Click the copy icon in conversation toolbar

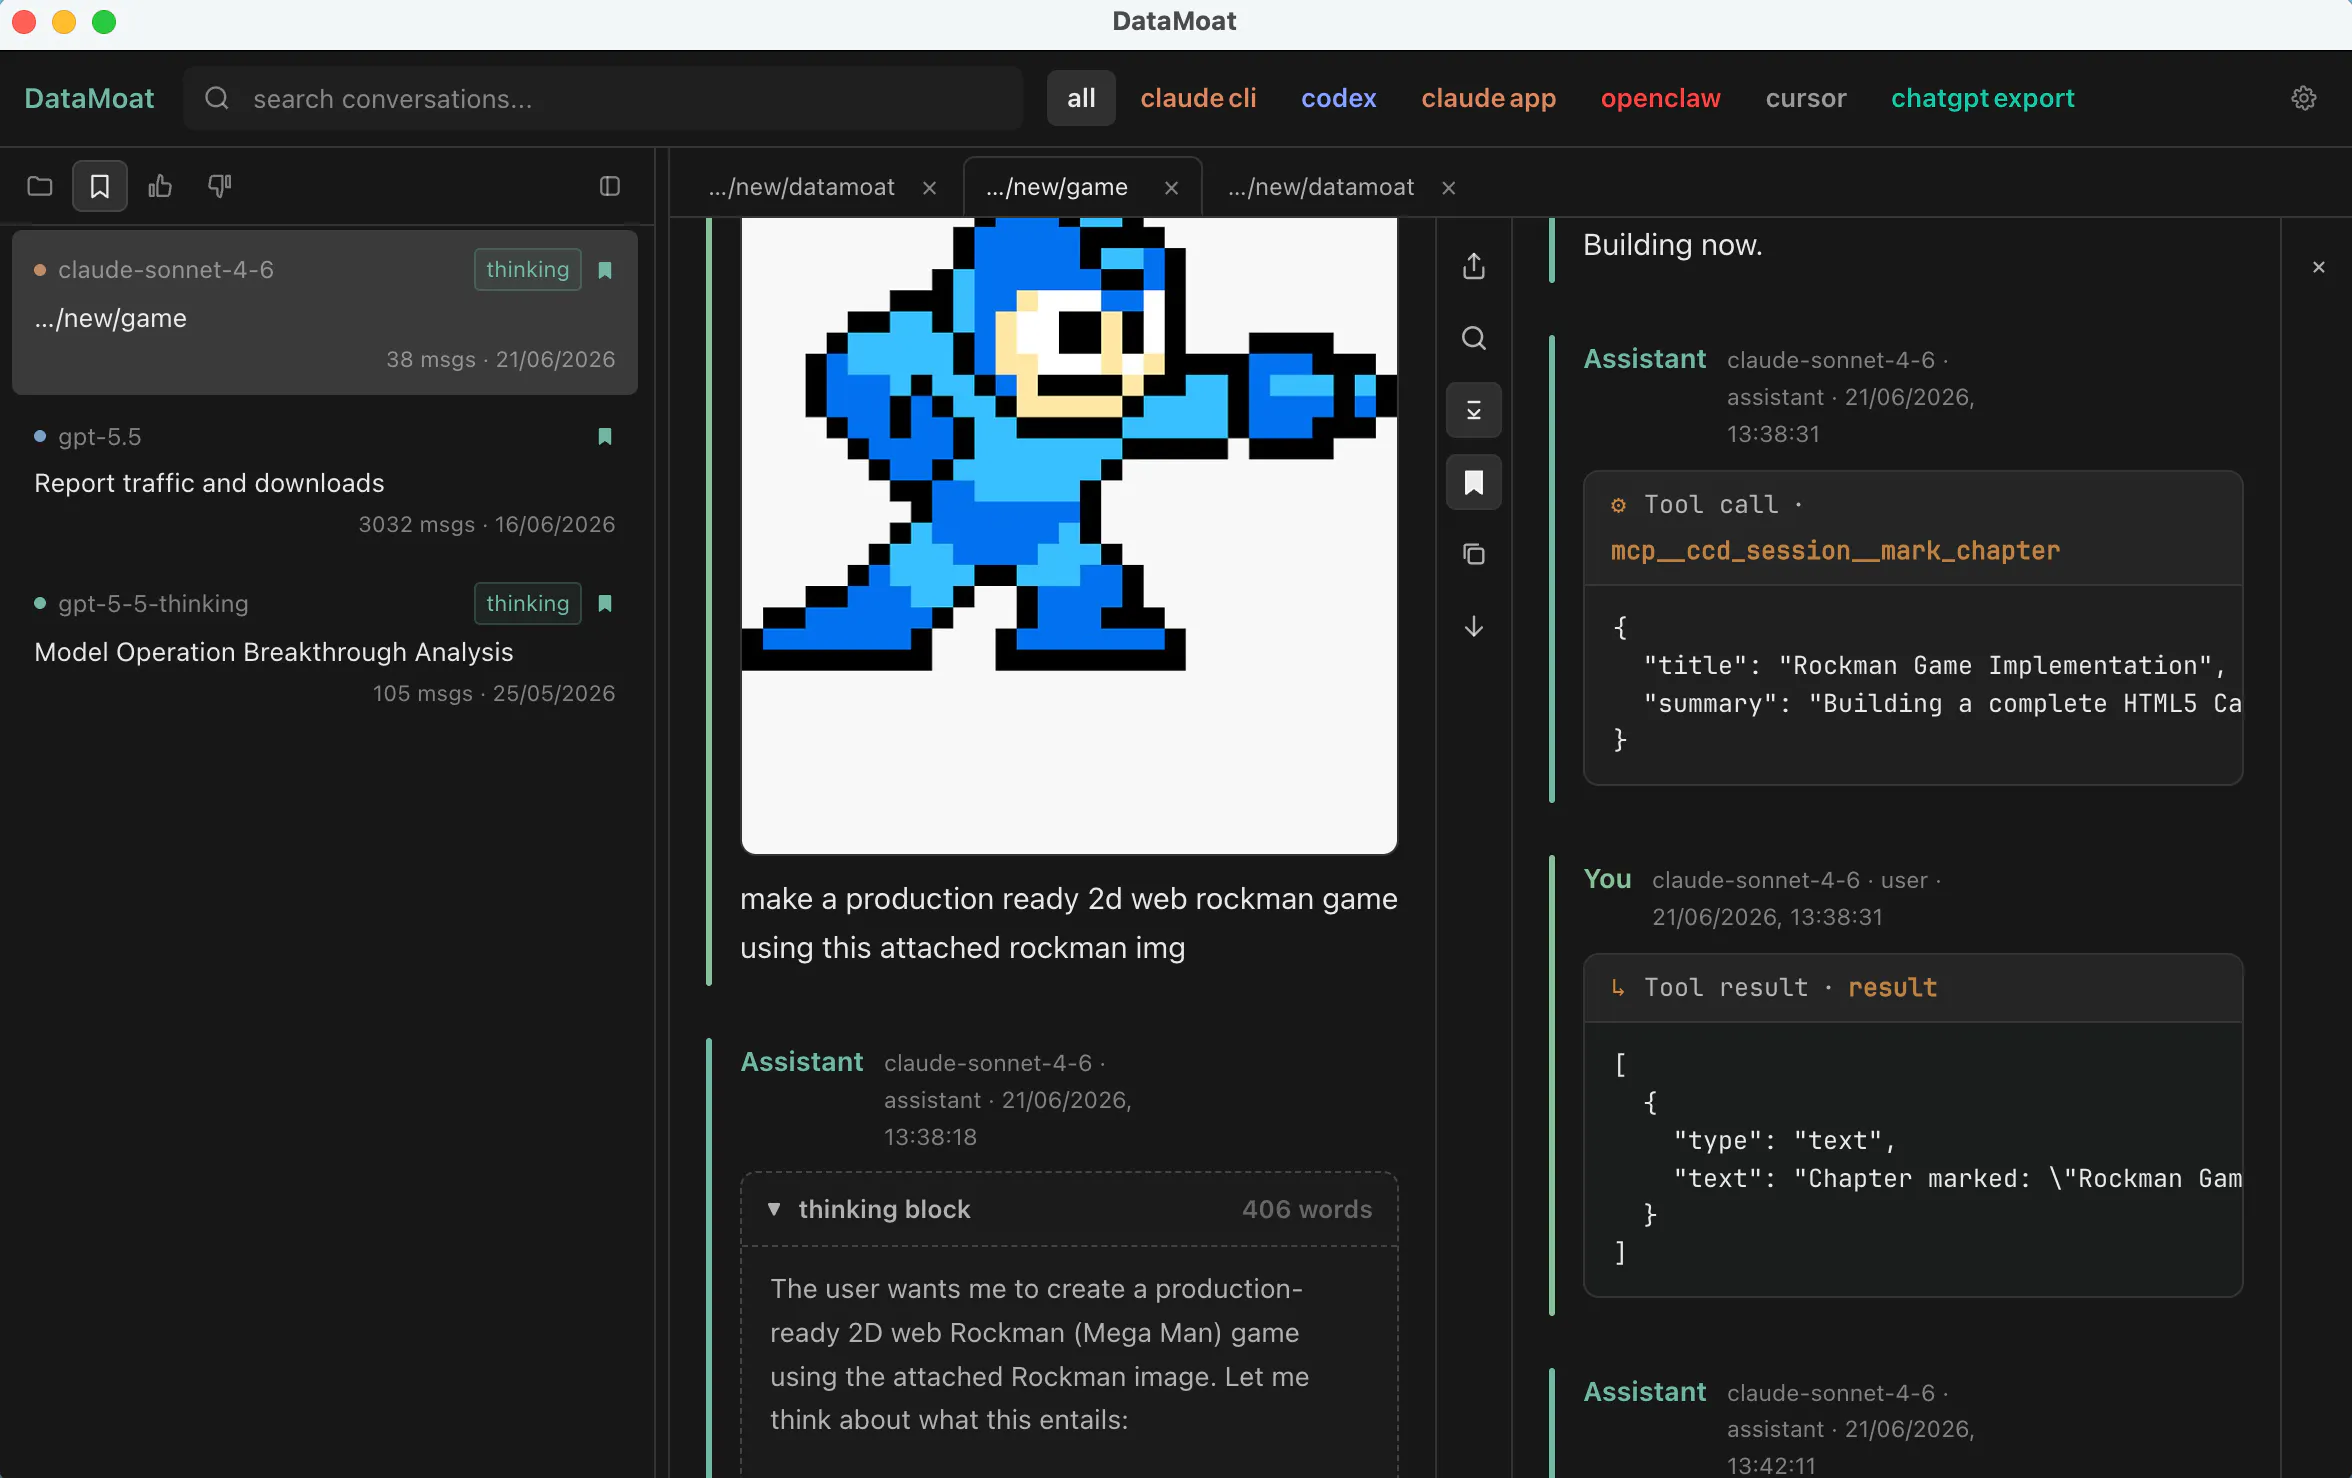[1474, 554]
